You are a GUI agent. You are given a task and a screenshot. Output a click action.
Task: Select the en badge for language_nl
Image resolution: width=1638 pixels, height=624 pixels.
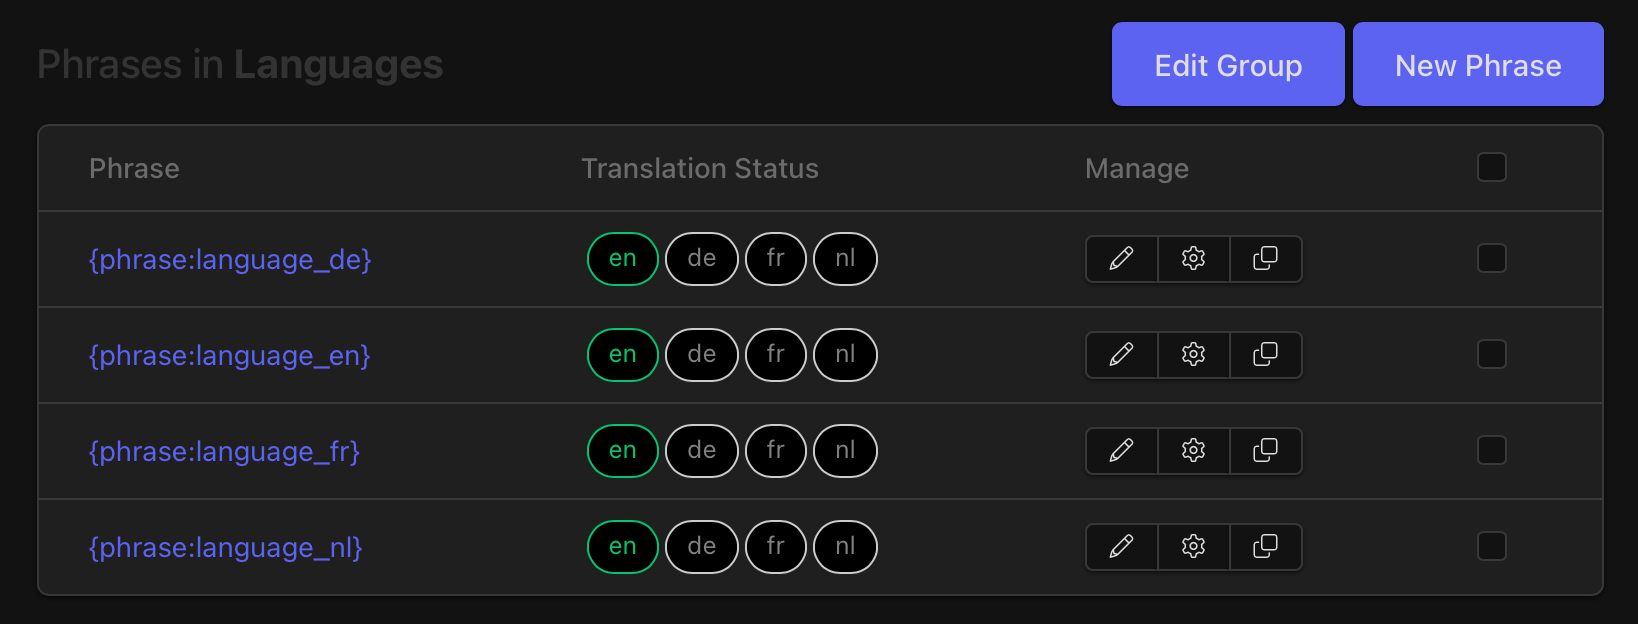(623, 547)
